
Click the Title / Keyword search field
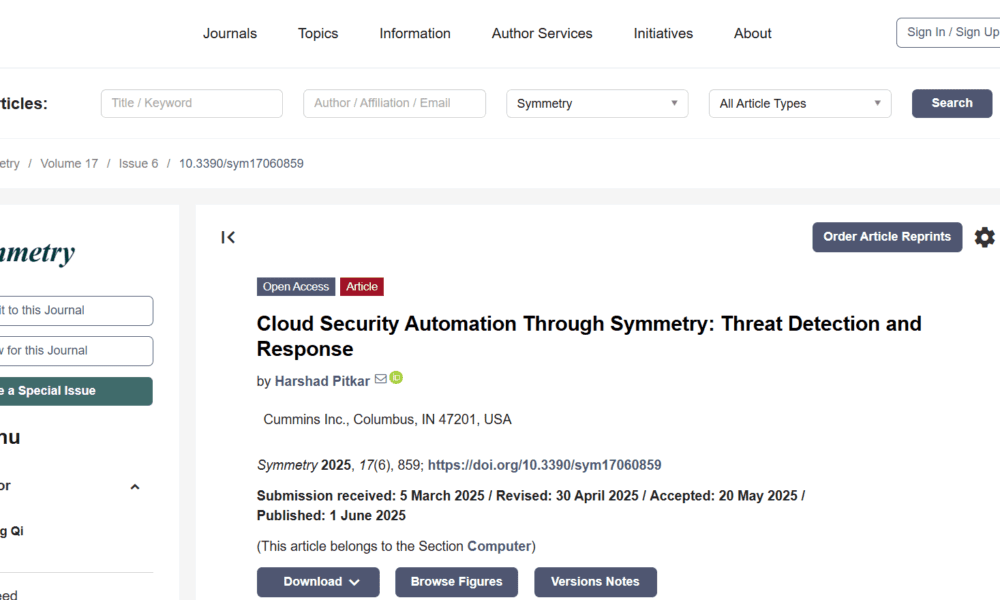191,103
